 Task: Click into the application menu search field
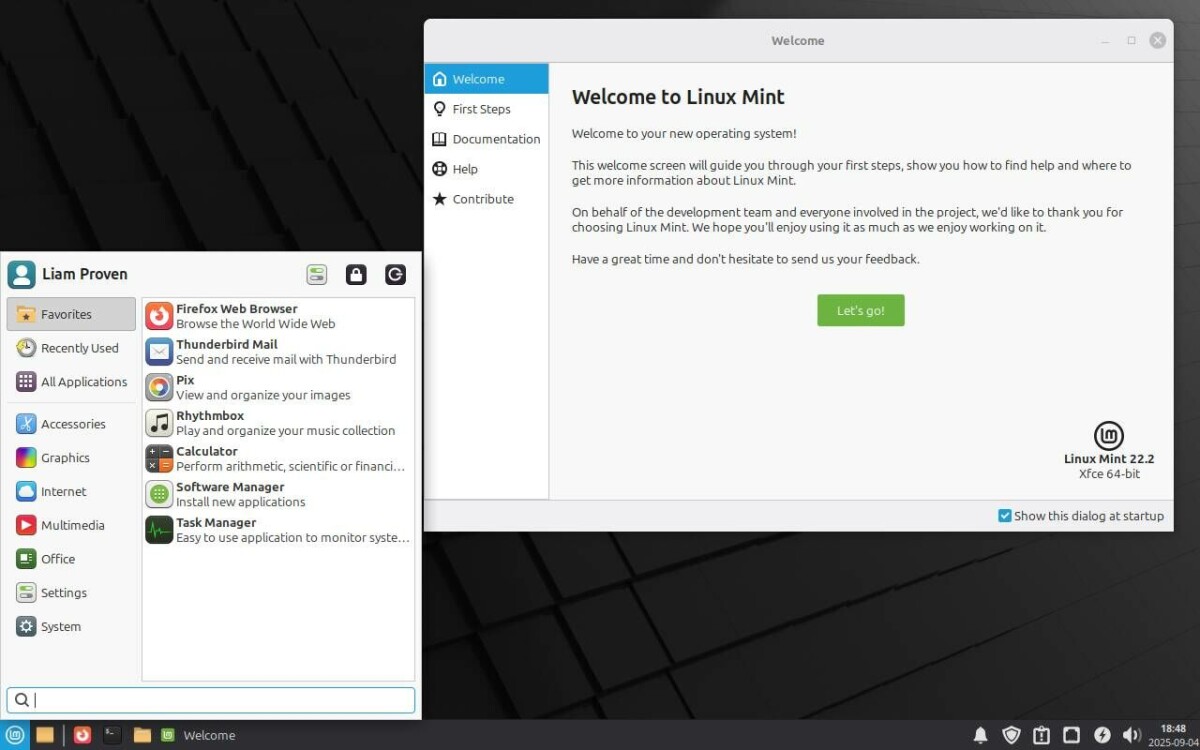(211, 700)
